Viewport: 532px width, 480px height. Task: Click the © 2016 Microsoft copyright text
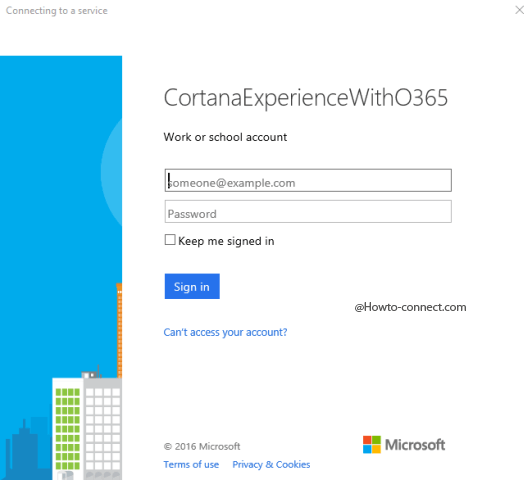[202, 446]
